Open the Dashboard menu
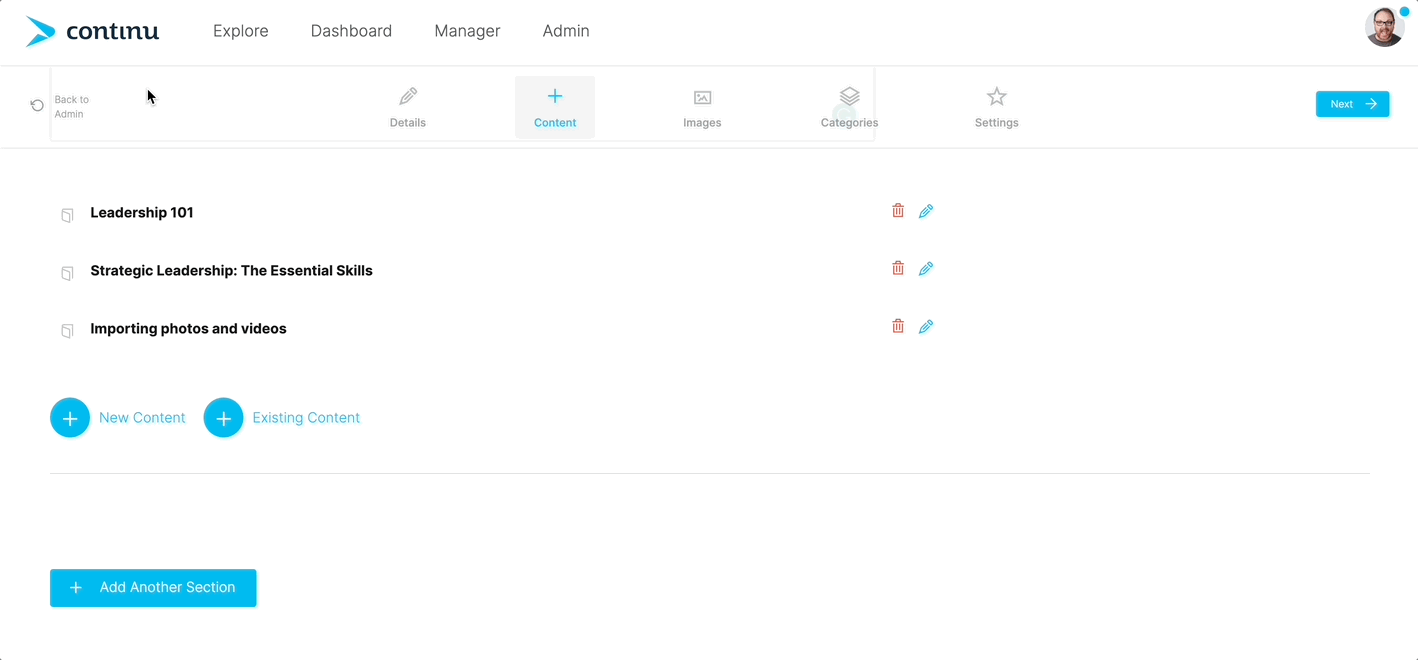The width and height of the screenshot is (1418, 660). tap(351, 31)
